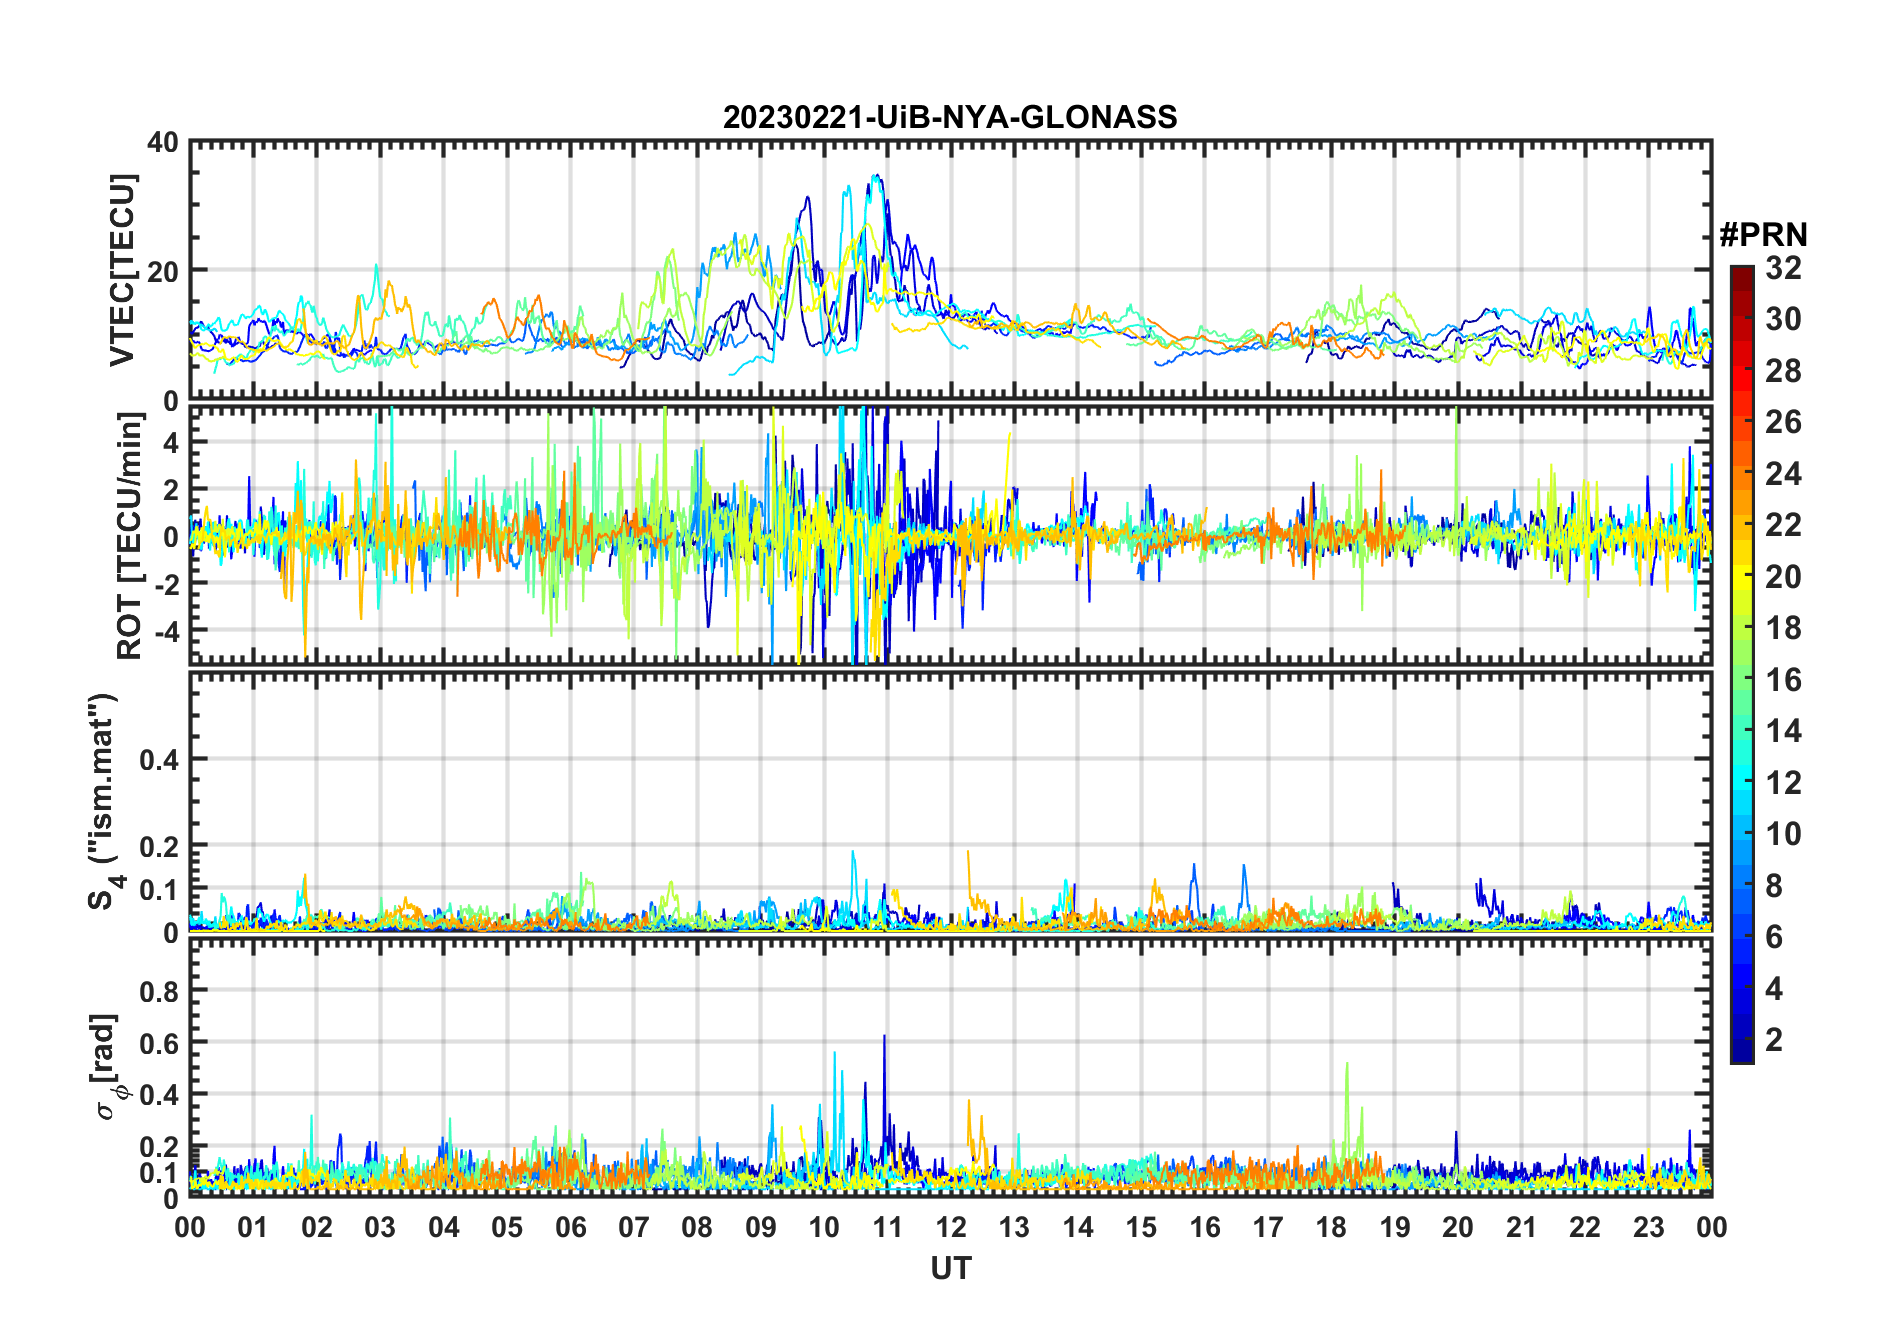Select the "VTEC[TECU]" y-axis label
Screen dimensions: 1902x1330
(x=122, y=270)
